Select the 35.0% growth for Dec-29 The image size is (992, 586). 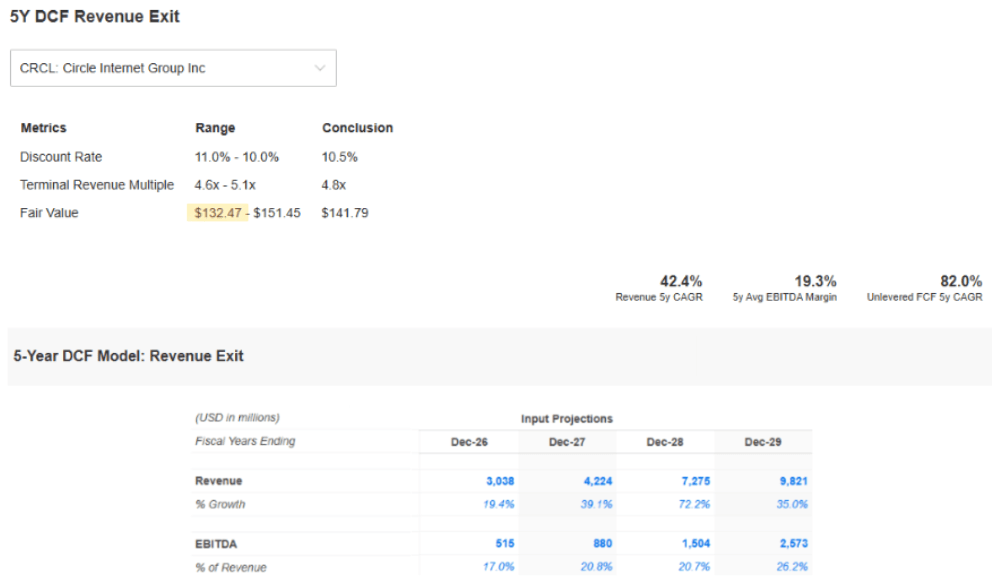coord(792,504)
